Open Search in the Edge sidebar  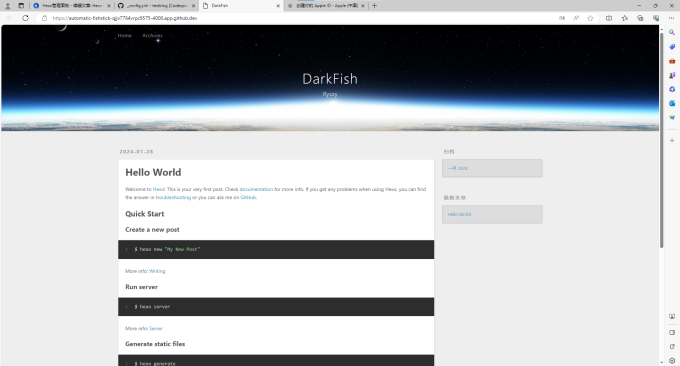tap(672, 32)
